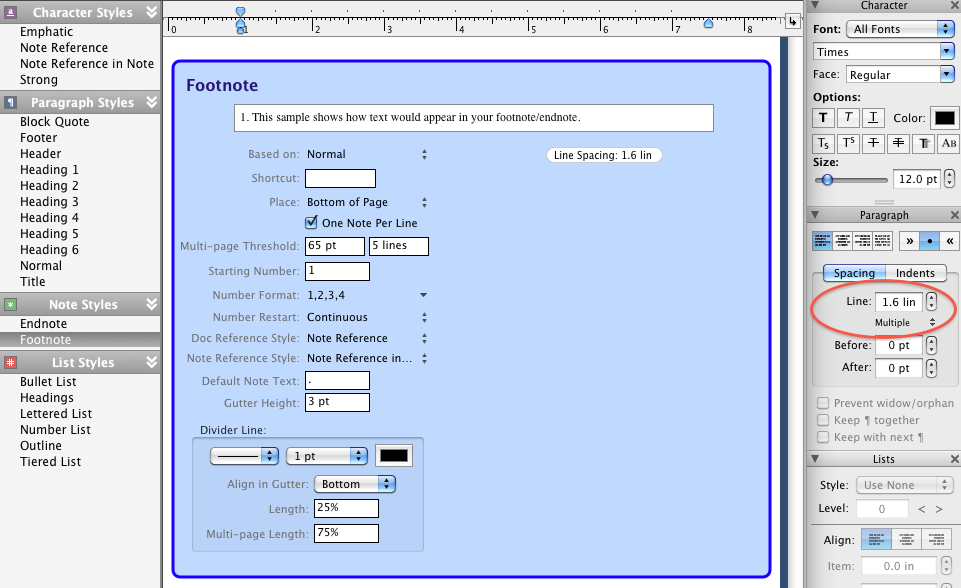Toggle bold in Character options
This screenshot has width=961, height=588.
click(823, 118)
